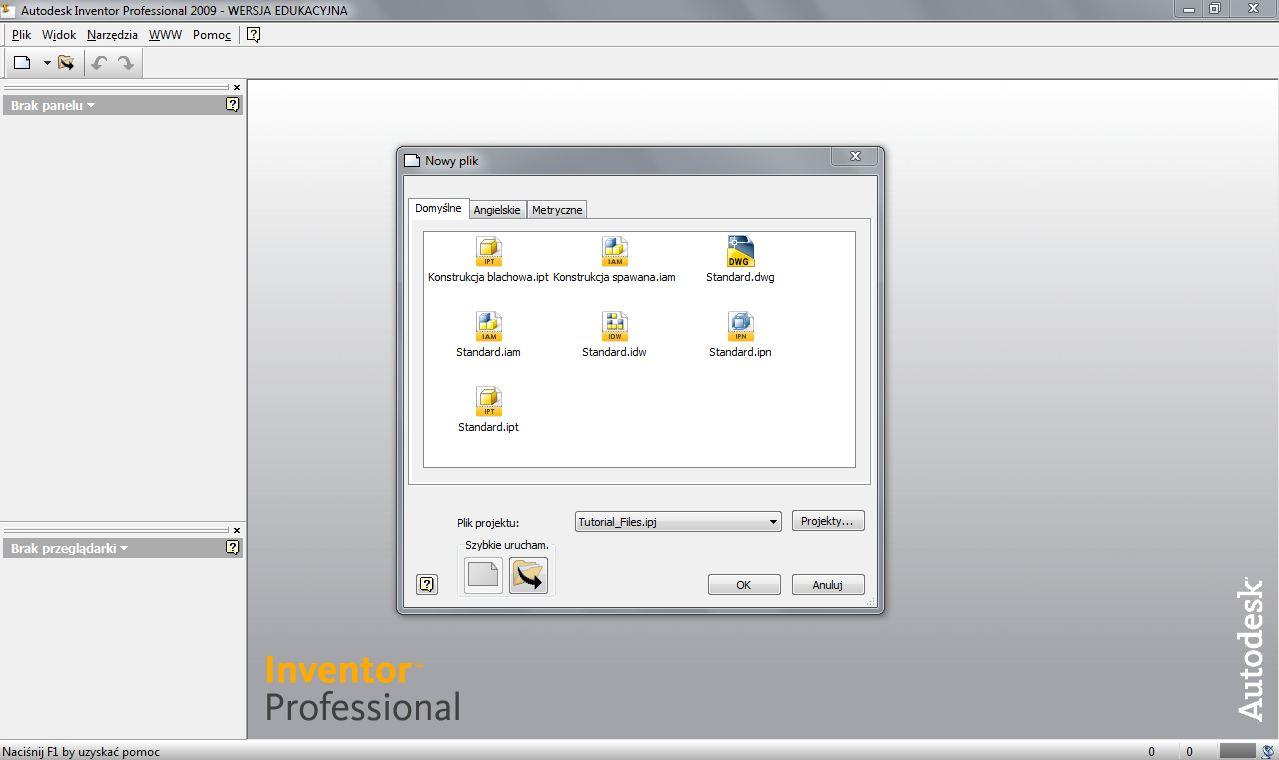Click the help icon in the menu bar
Viewport: 1279px width, 760px height.
[x=253, y=34]
